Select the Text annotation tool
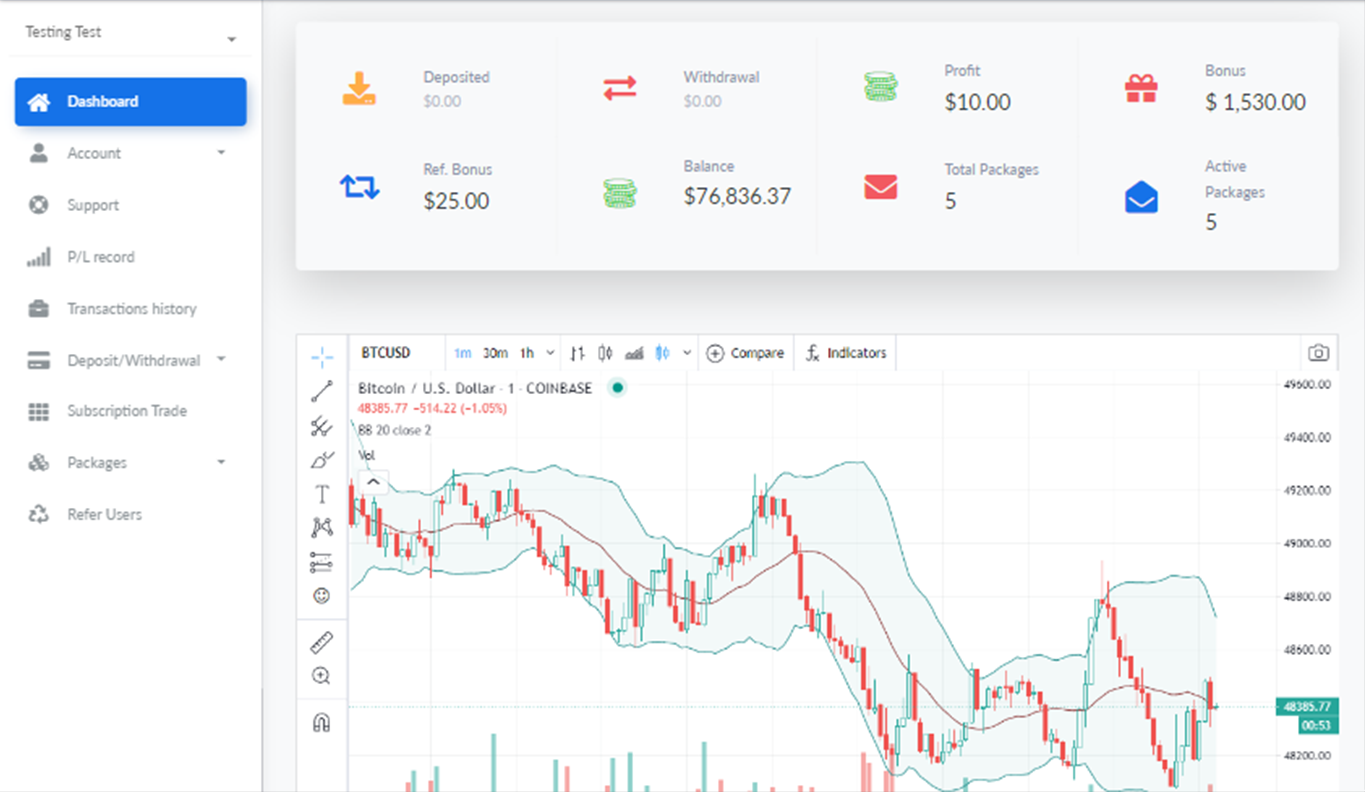This screenshot has height=792, width=1371. tap(321, 494)
